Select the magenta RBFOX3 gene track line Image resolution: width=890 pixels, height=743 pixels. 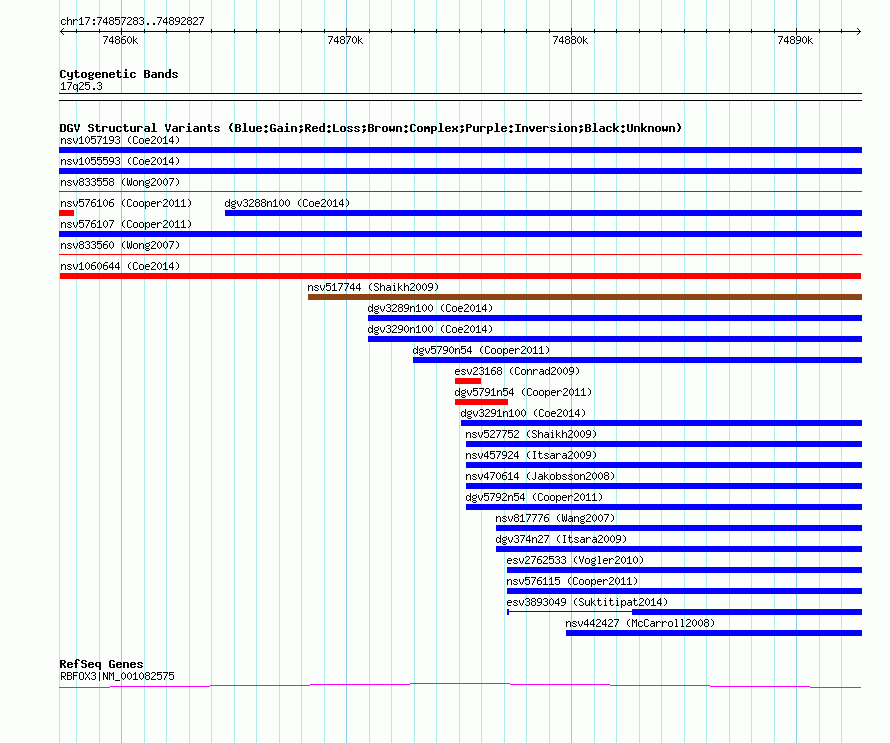pos(460,686)
